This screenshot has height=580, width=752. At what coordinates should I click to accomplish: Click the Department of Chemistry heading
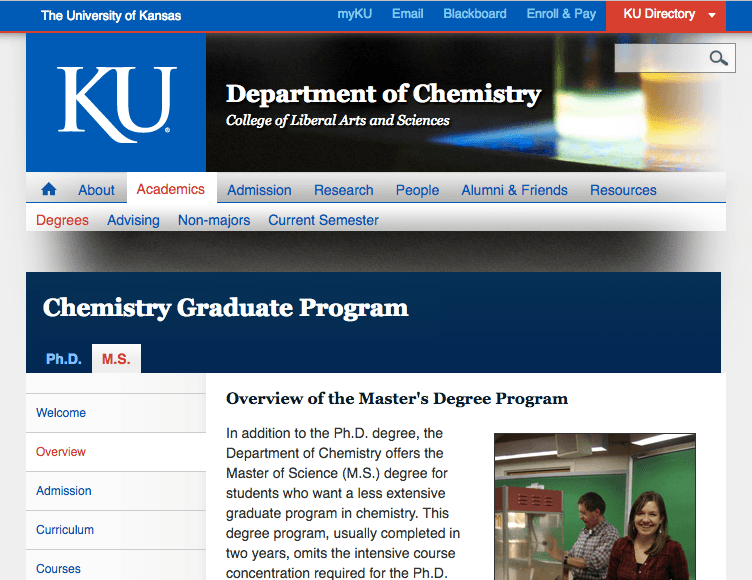tap(384, 94)
